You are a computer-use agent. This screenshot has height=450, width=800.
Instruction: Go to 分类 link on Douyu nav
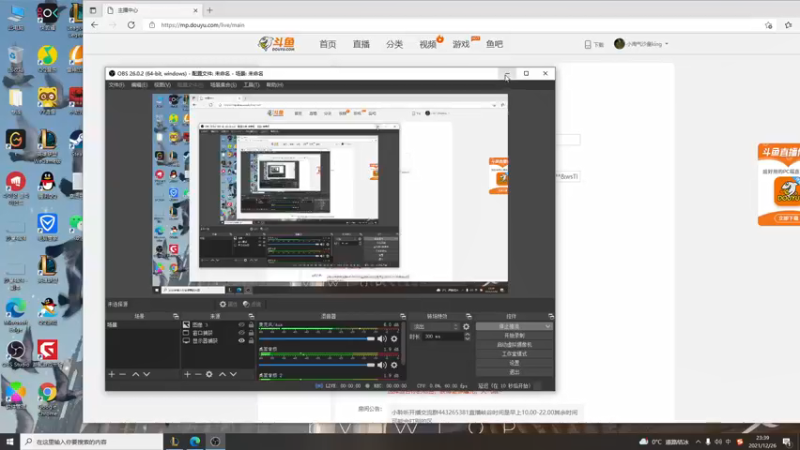(x=394, y=44)
